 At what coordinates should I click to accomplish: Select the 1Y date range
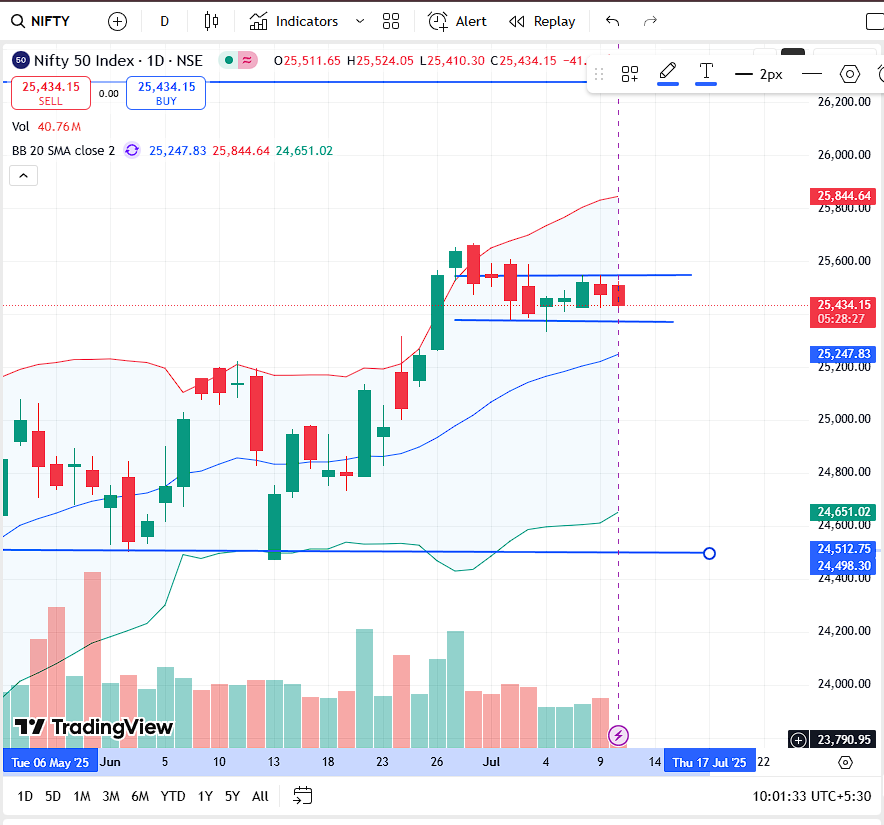click(x=205, y=796)
